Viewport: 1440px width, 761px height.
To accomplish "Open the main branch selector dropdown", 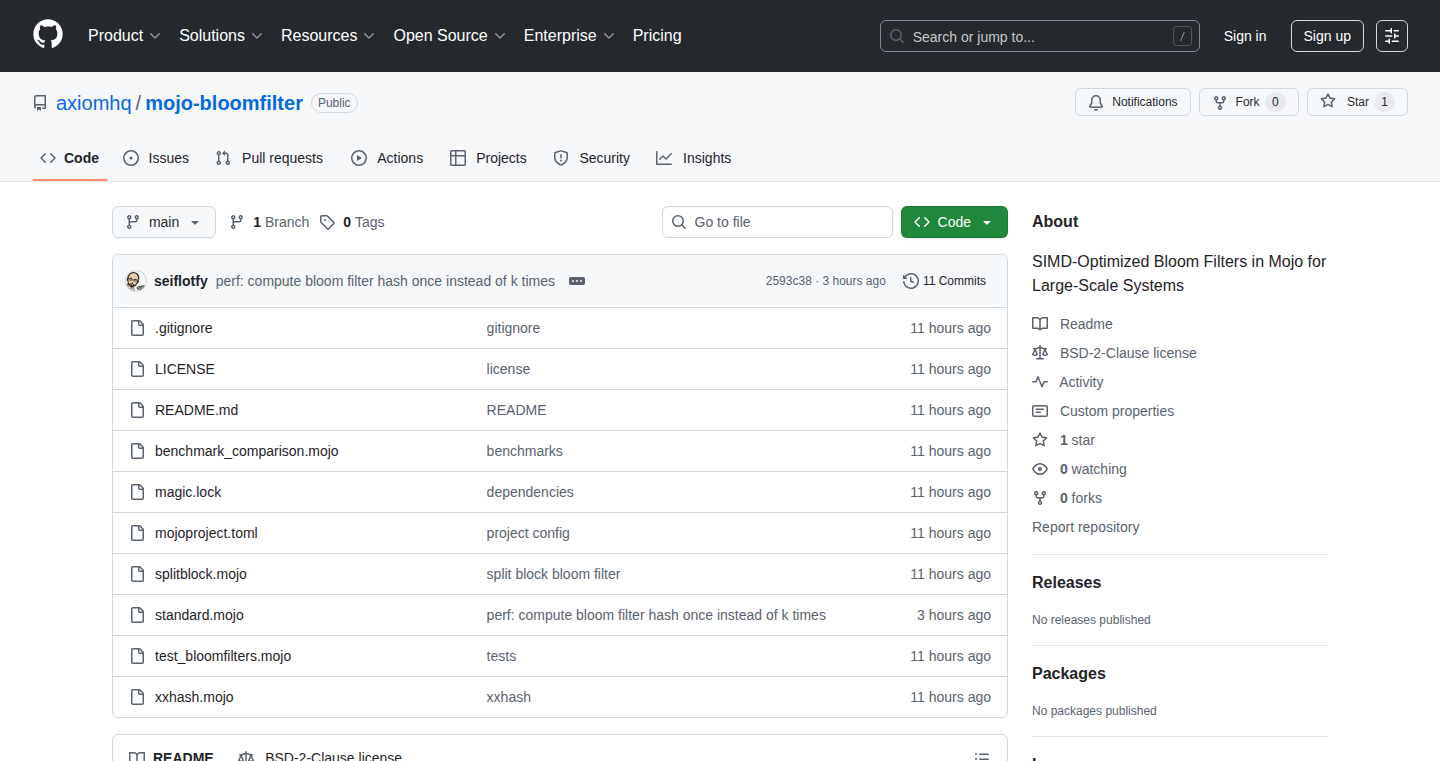I will (164, 222).
